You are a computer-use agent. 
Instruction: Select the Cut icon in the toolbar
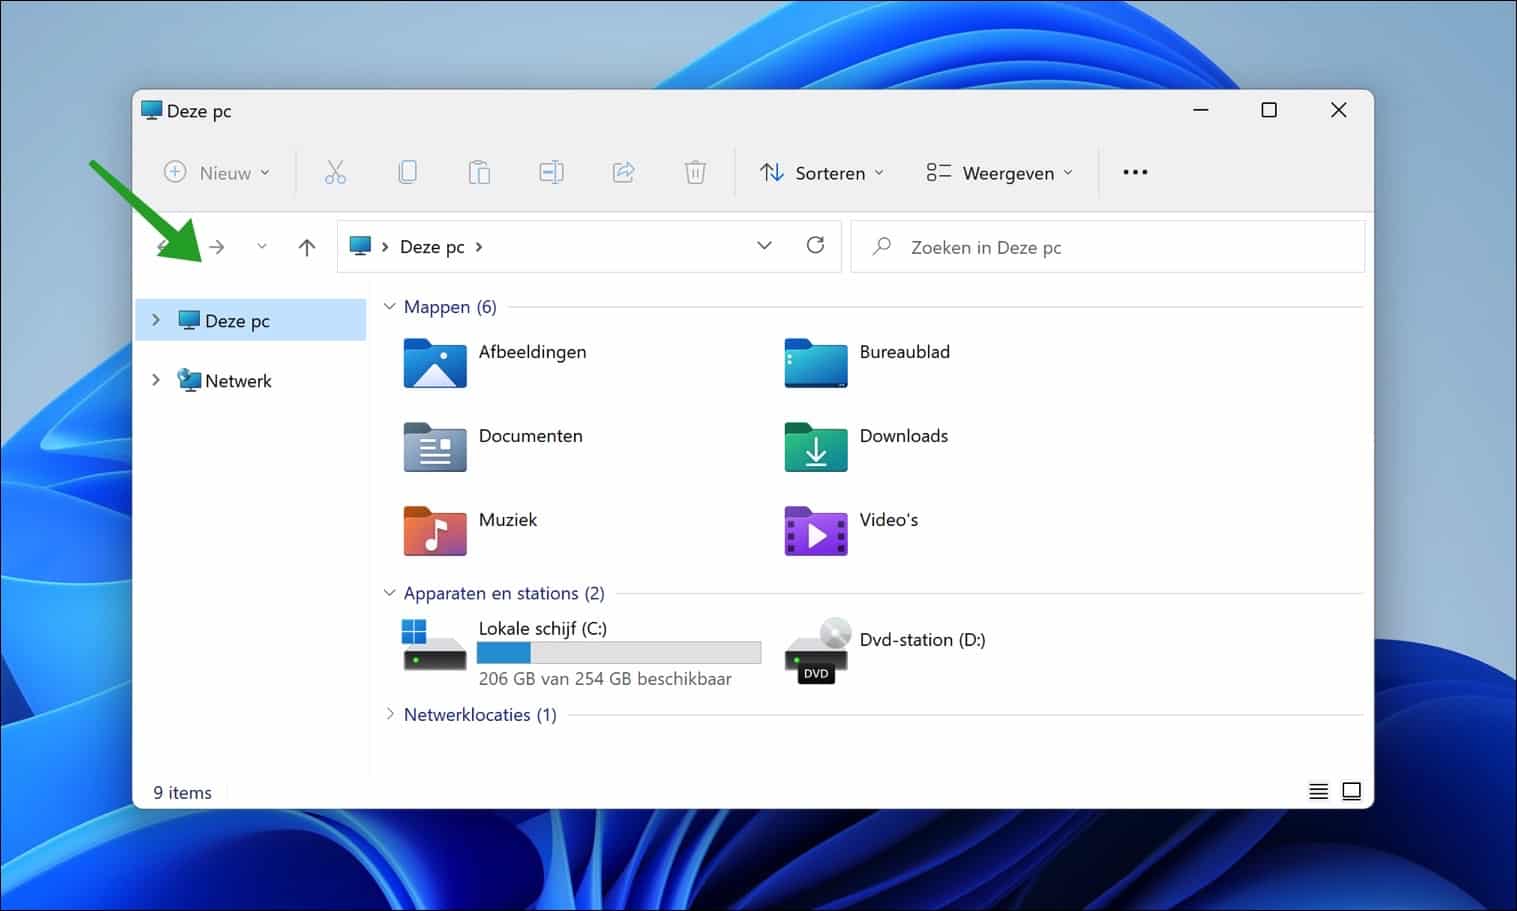(335, 172)
